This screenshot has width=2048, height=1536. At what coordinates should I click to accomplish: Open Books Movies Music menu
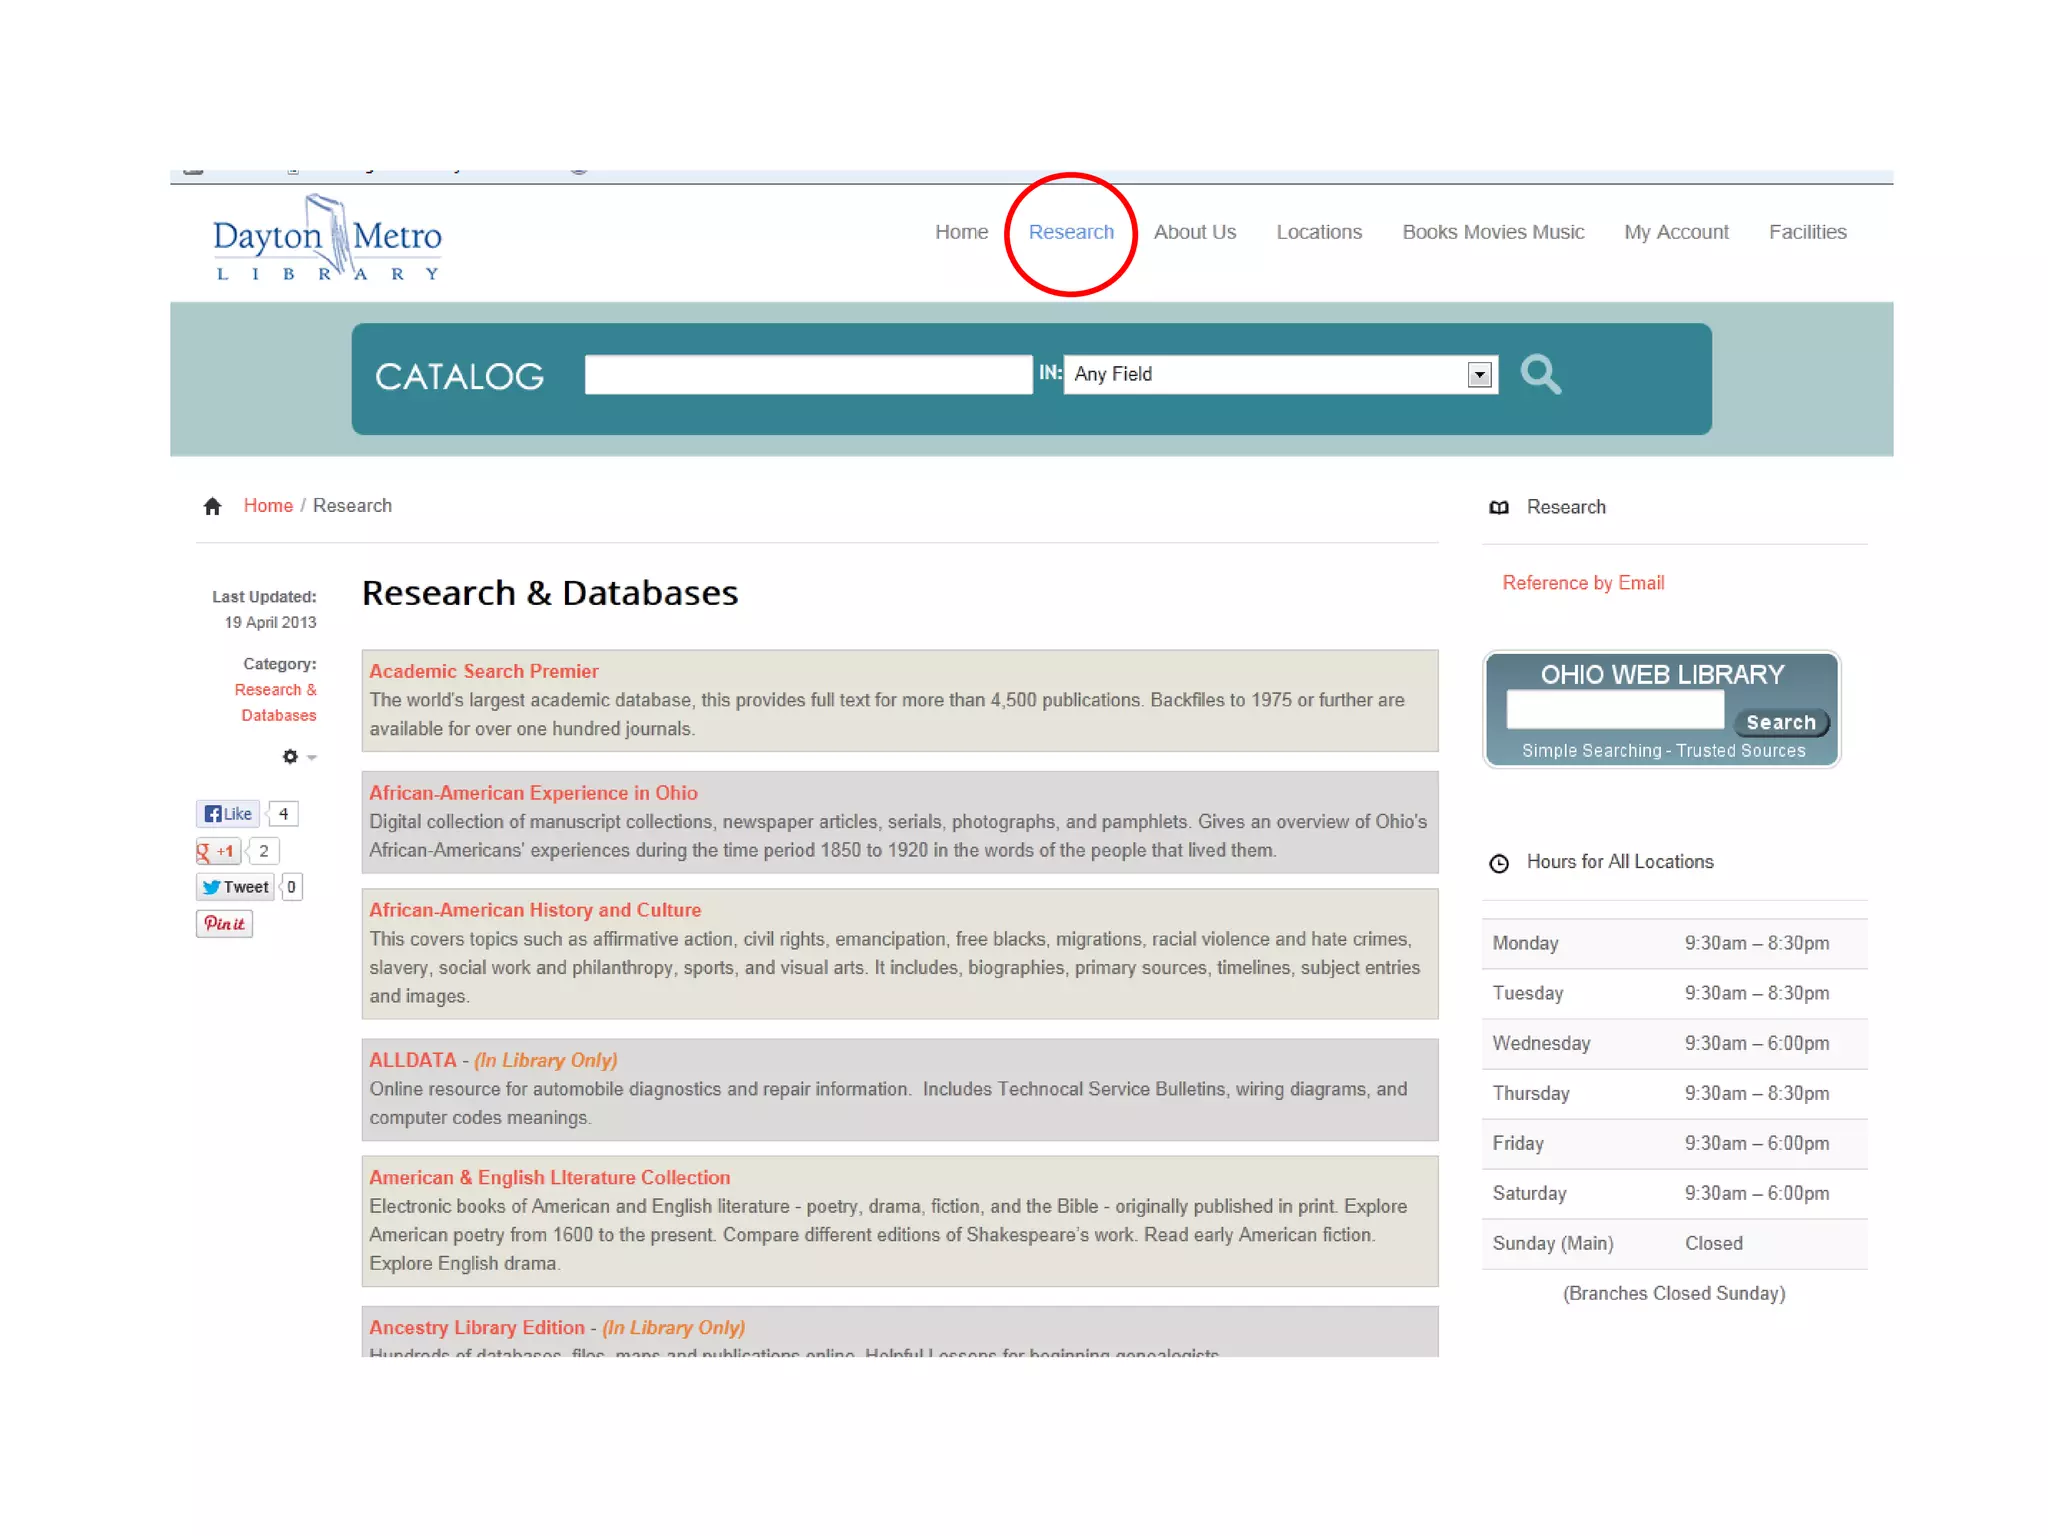click(x=1492, y=232)
